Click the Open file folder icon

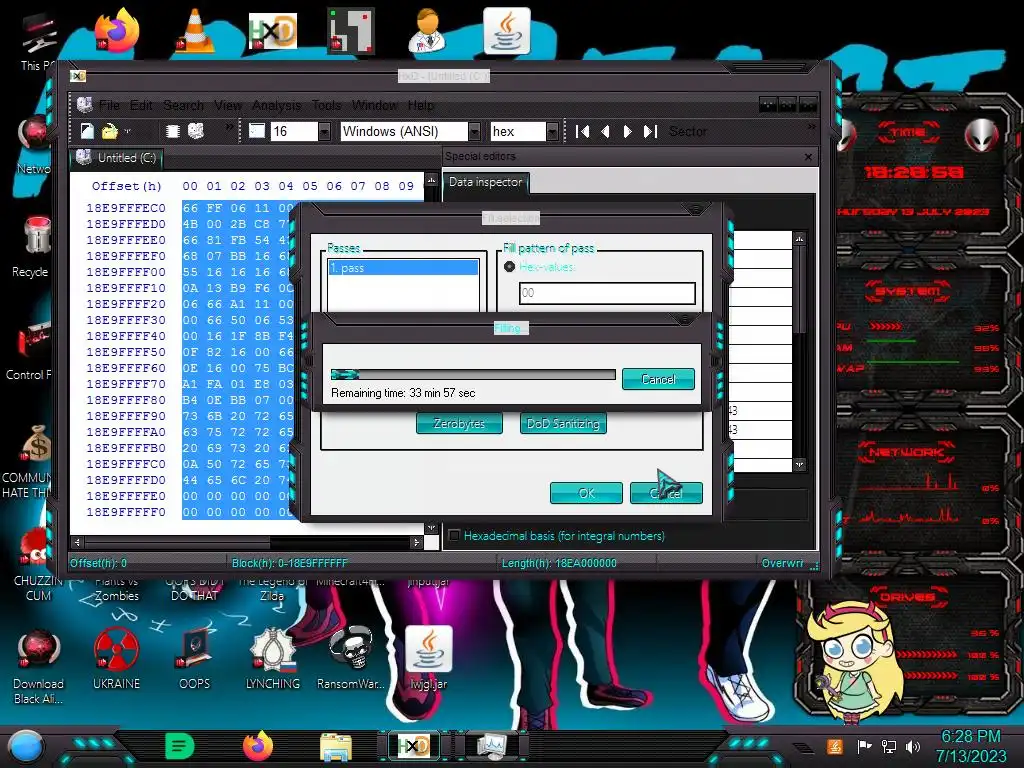tap(109, 131)
